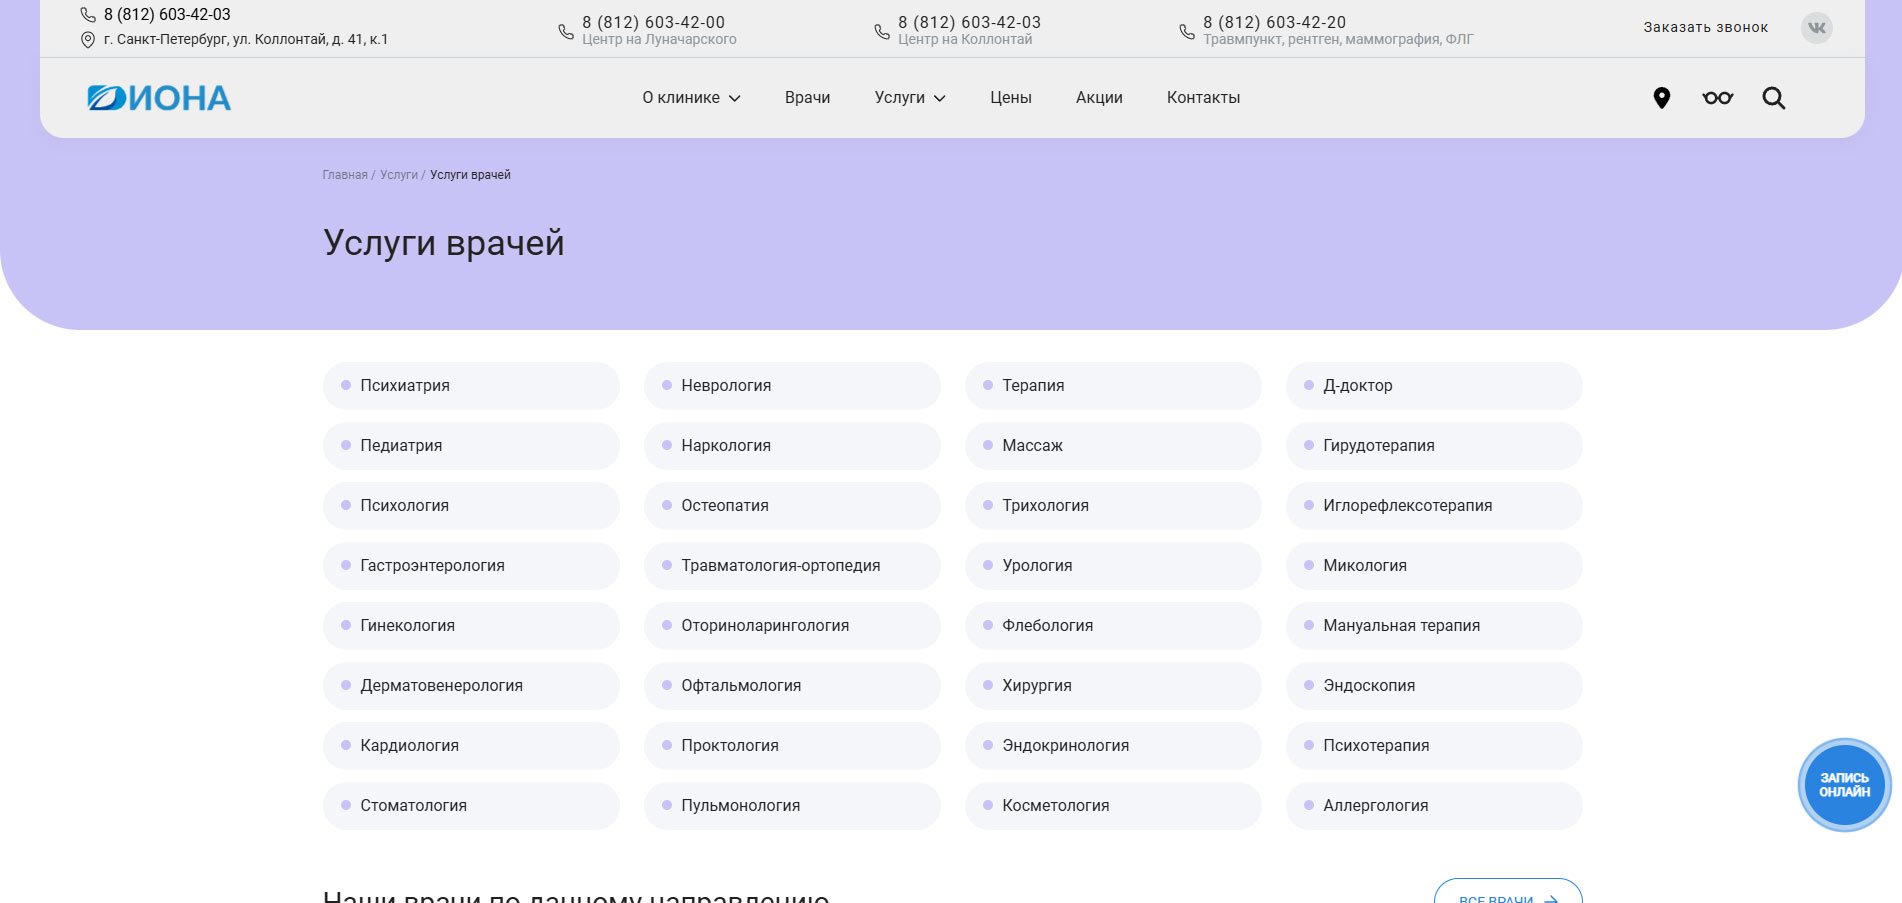Screen dimensions: 1902x903
Task: Select the Наркология service
Action: click(x=792, y=446)
